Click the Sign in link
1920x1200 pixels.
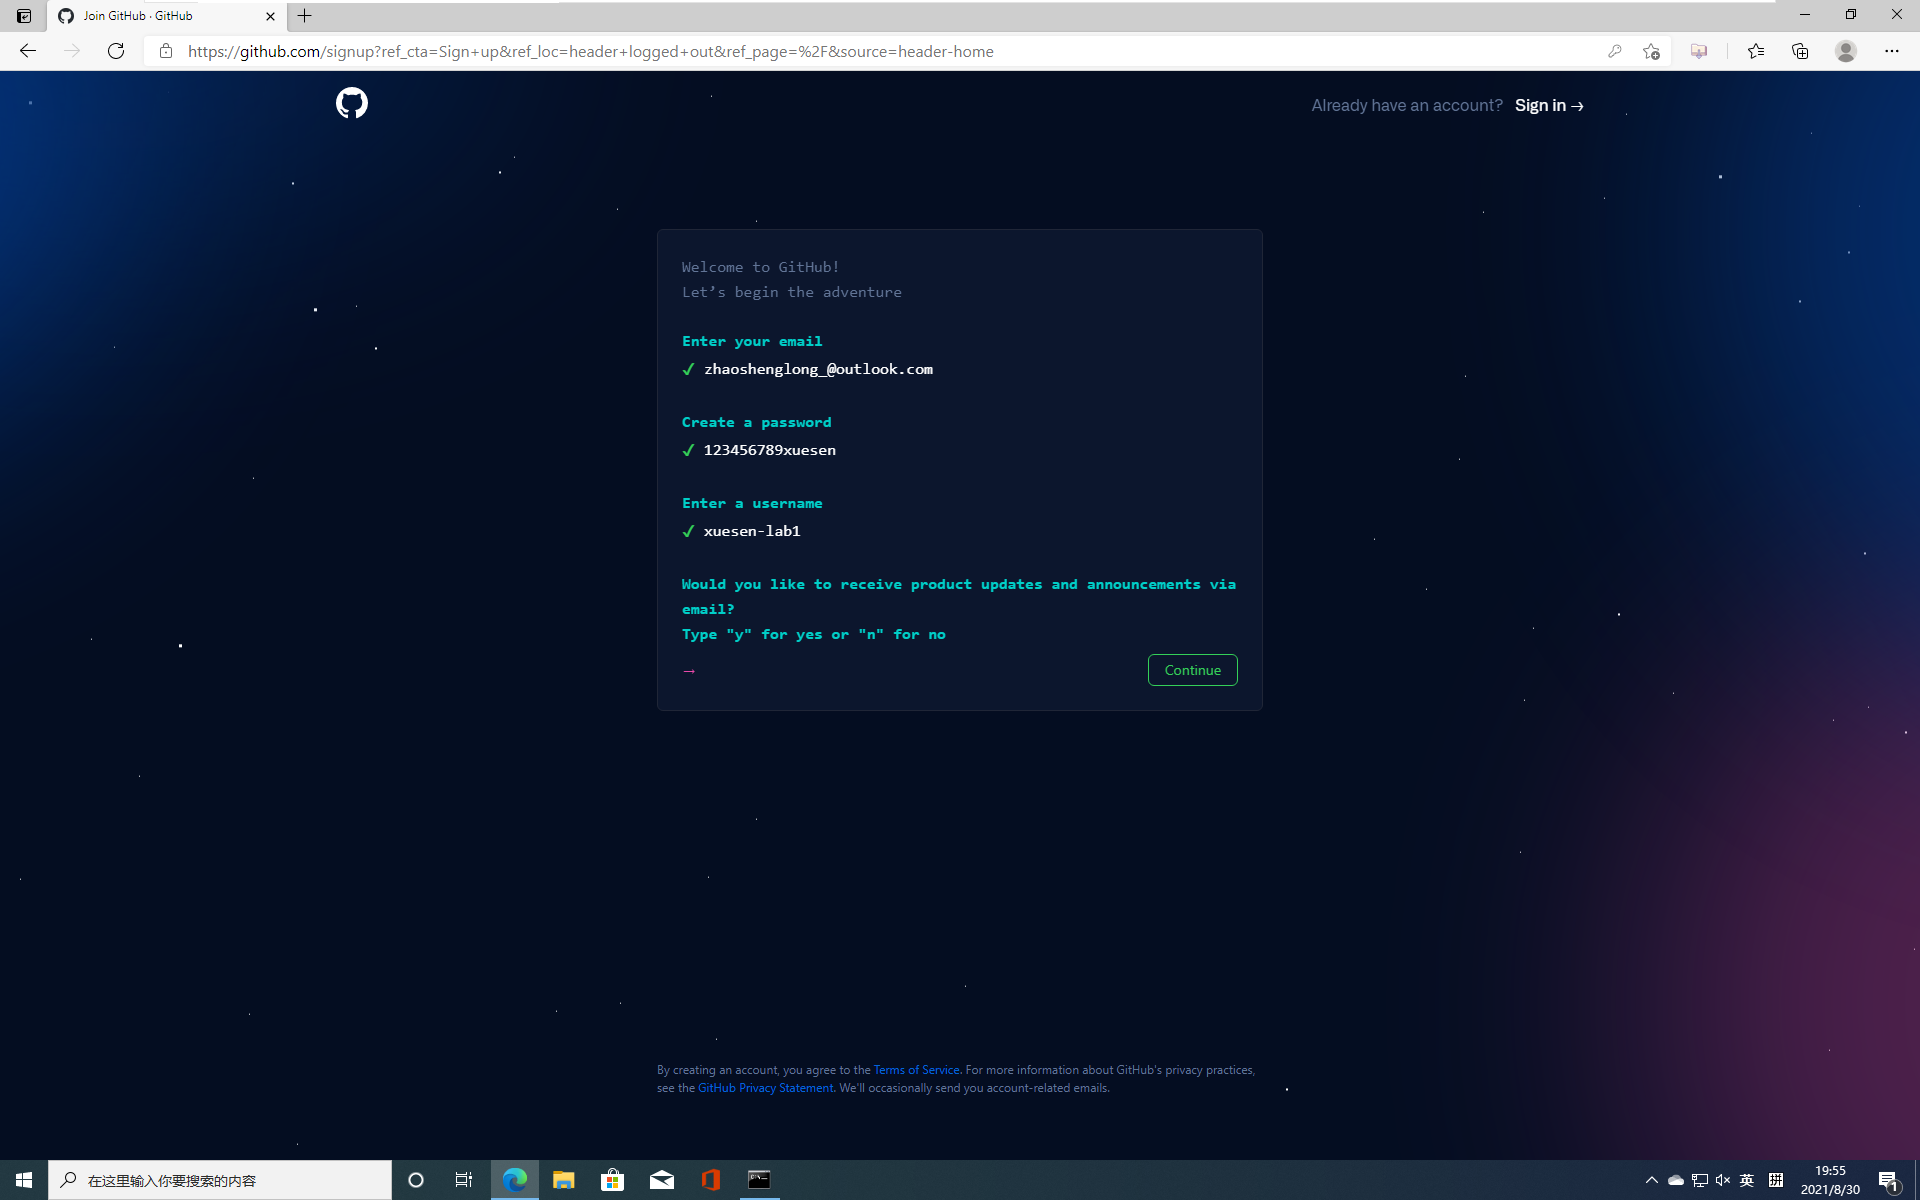click(x=1549, y=105)
